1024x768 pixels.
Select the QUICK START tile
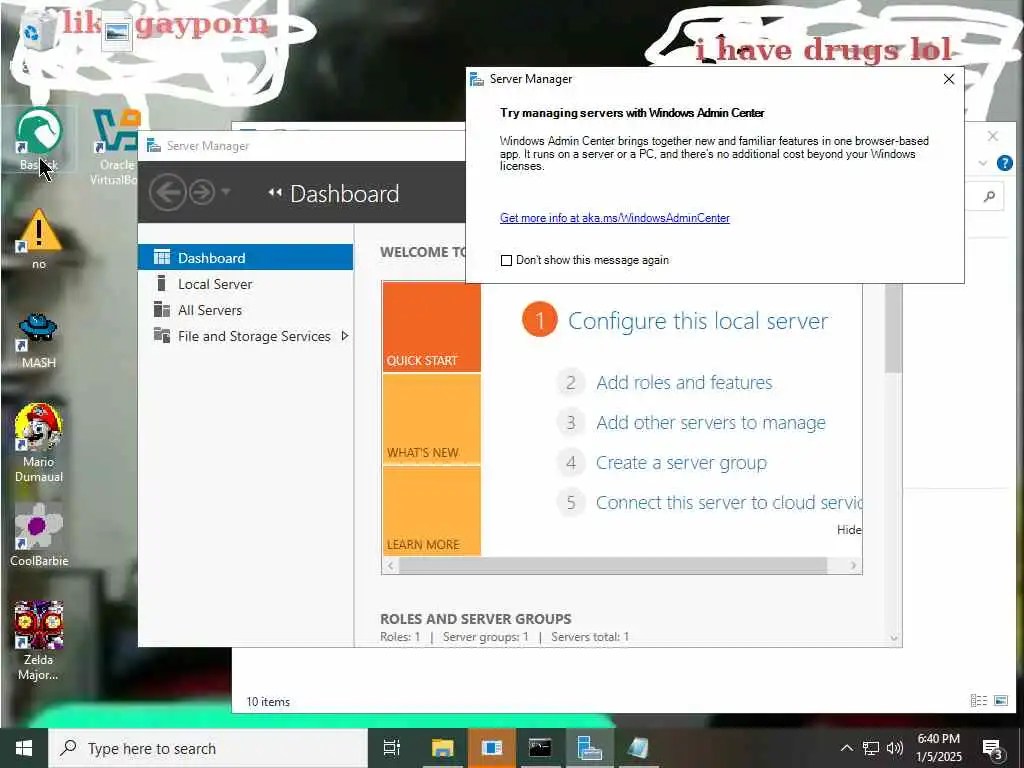(432, 327)
